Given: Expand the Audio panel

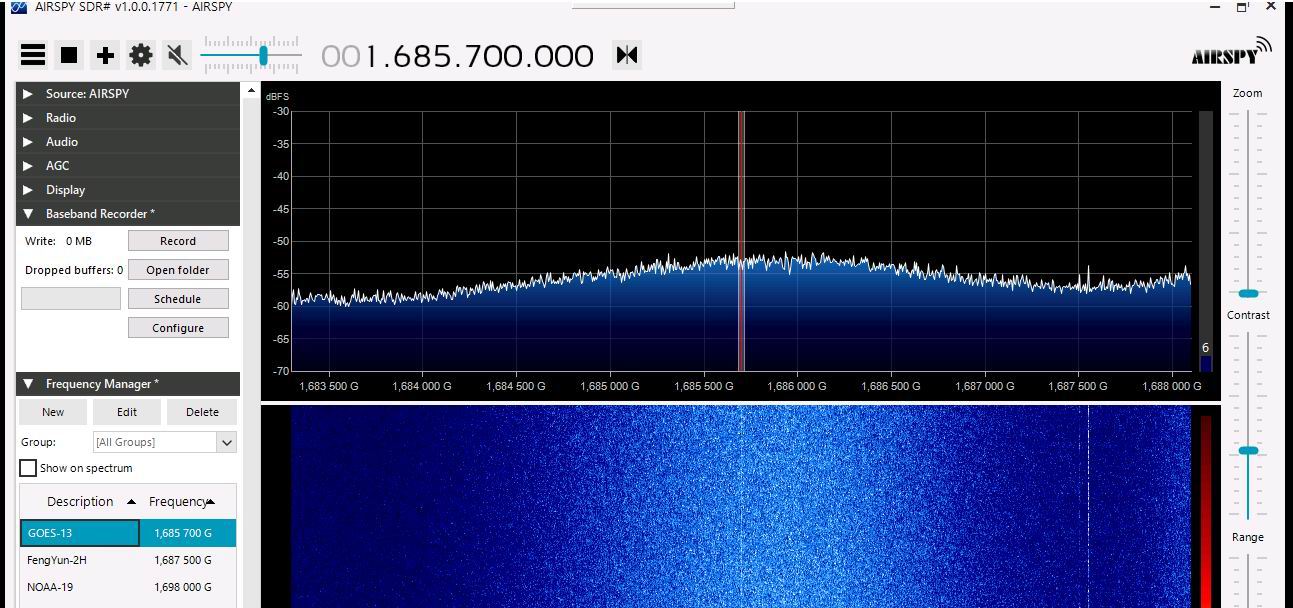Looking at the screenshot, I should tap(128, 141).
